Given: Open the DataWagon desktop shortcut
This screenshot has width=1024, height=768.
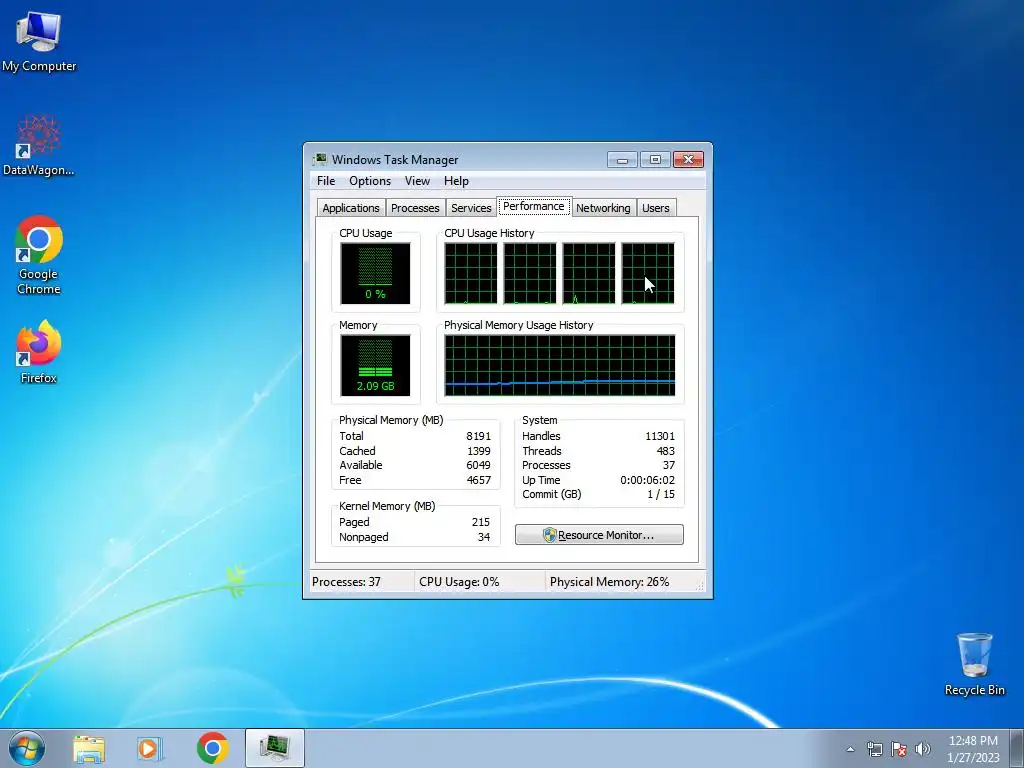Looking at the screenshot, I should 39,145.
